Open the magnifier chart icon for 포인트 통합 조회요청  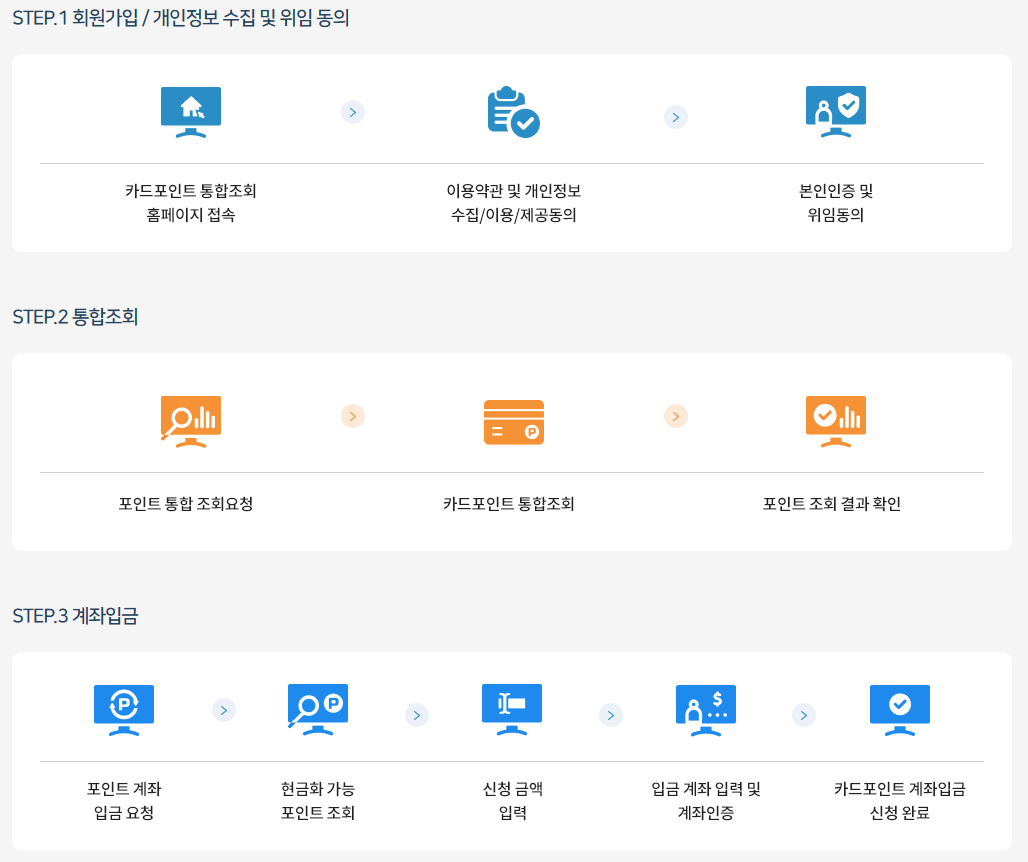coord(190,421)
